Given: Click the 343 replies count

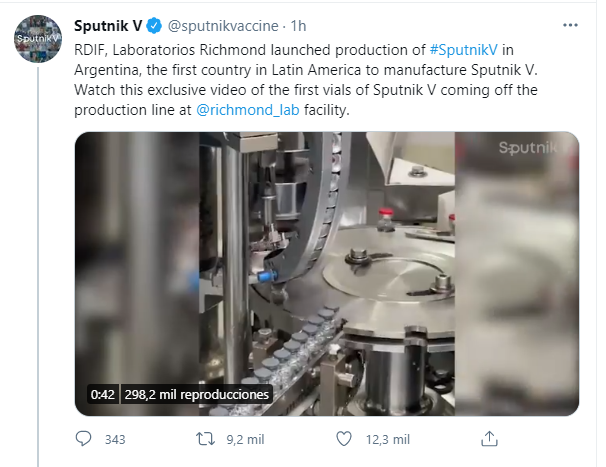Looking at the screenshot, I should coord(114,439).
